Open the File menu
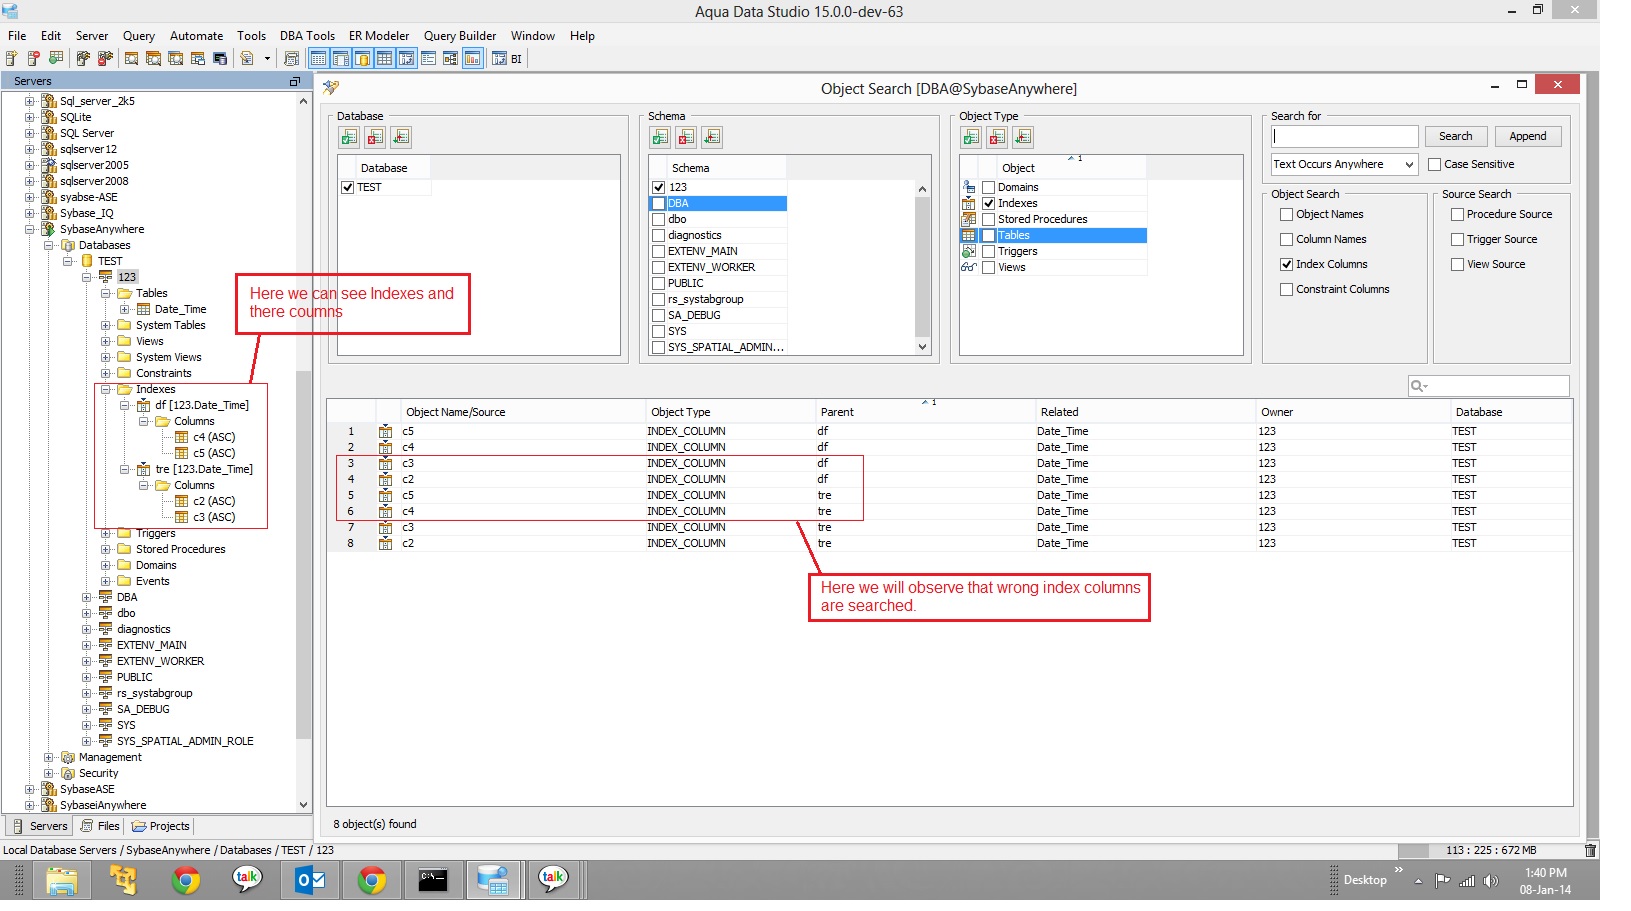 [17, 36]
